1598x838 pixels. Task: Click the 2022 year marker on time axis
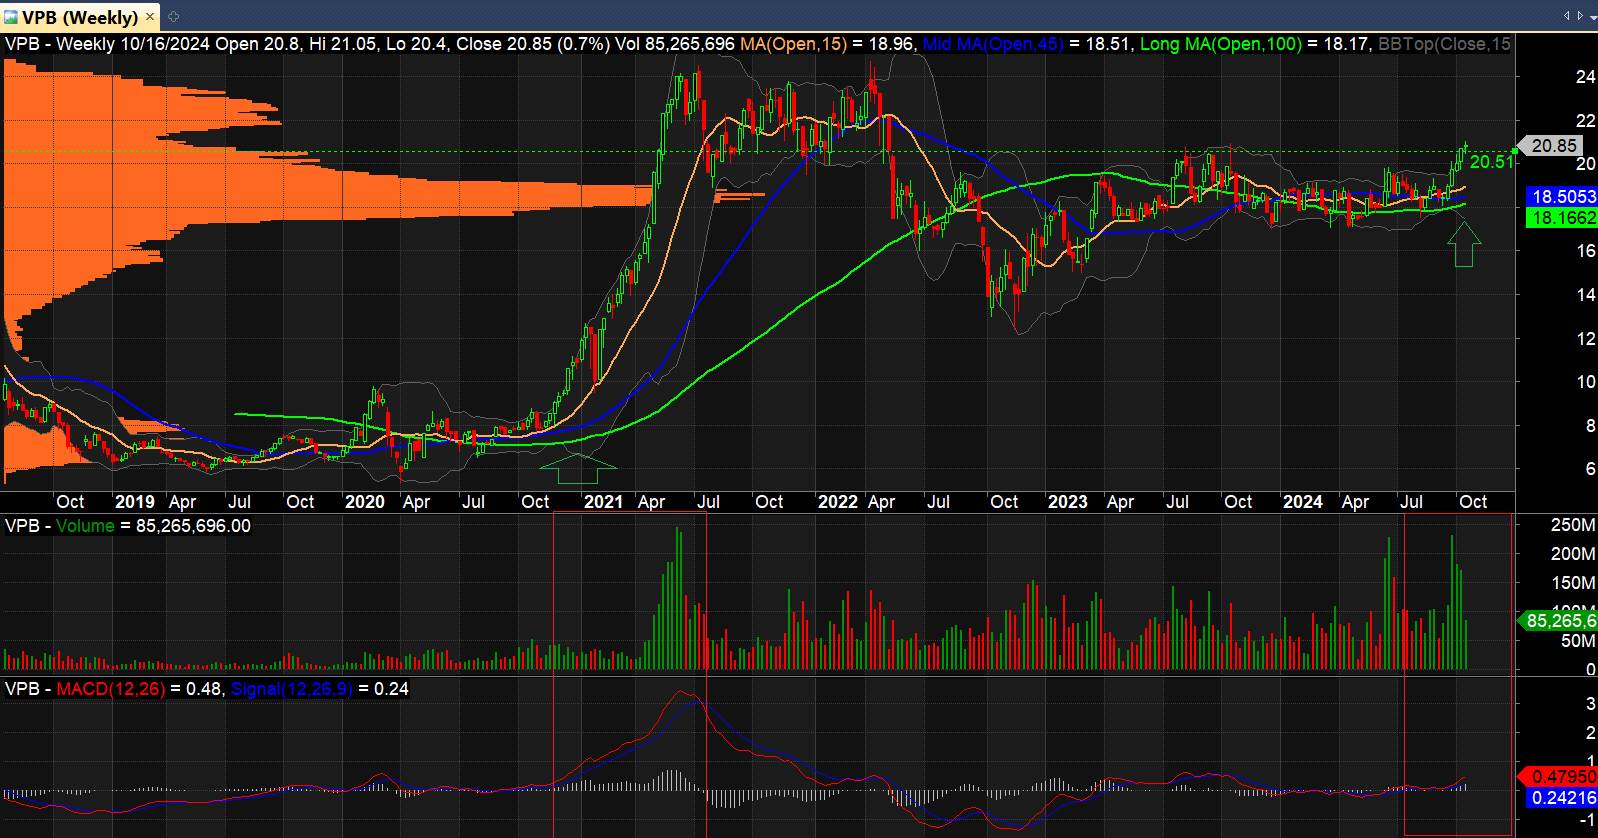click(837, 502)
